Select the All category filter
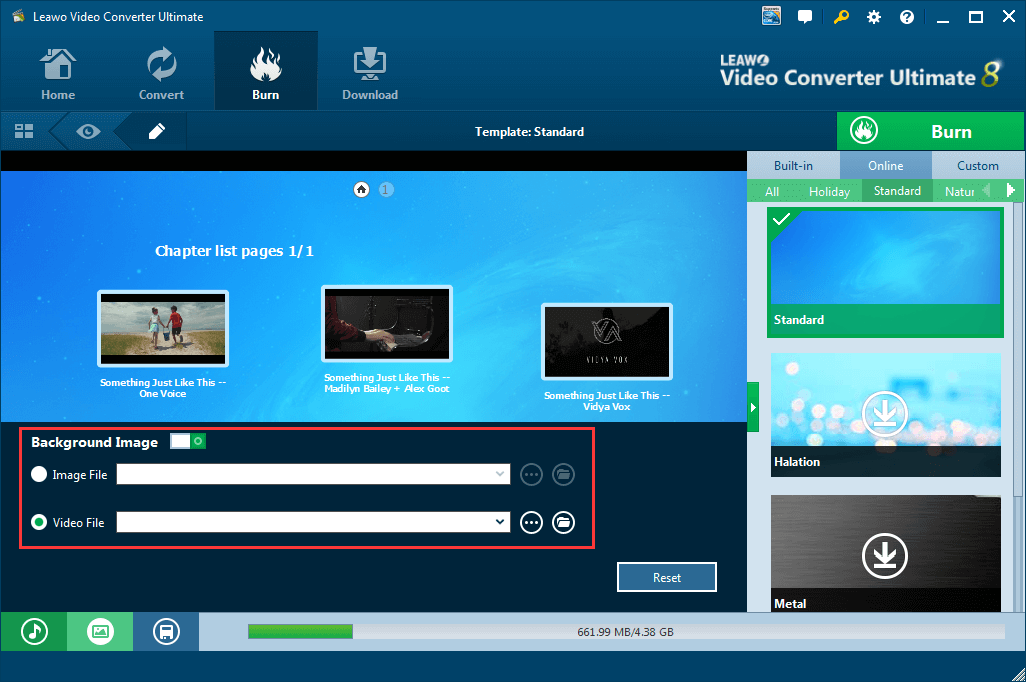The width and height of the screenshot is (1026, 682). click(x=772, y=191)
